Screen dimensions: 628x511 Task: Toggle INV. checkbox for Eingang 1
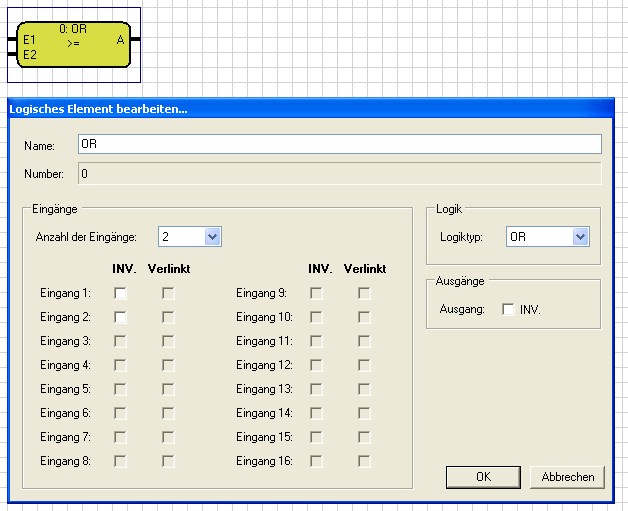pos(120,293)
